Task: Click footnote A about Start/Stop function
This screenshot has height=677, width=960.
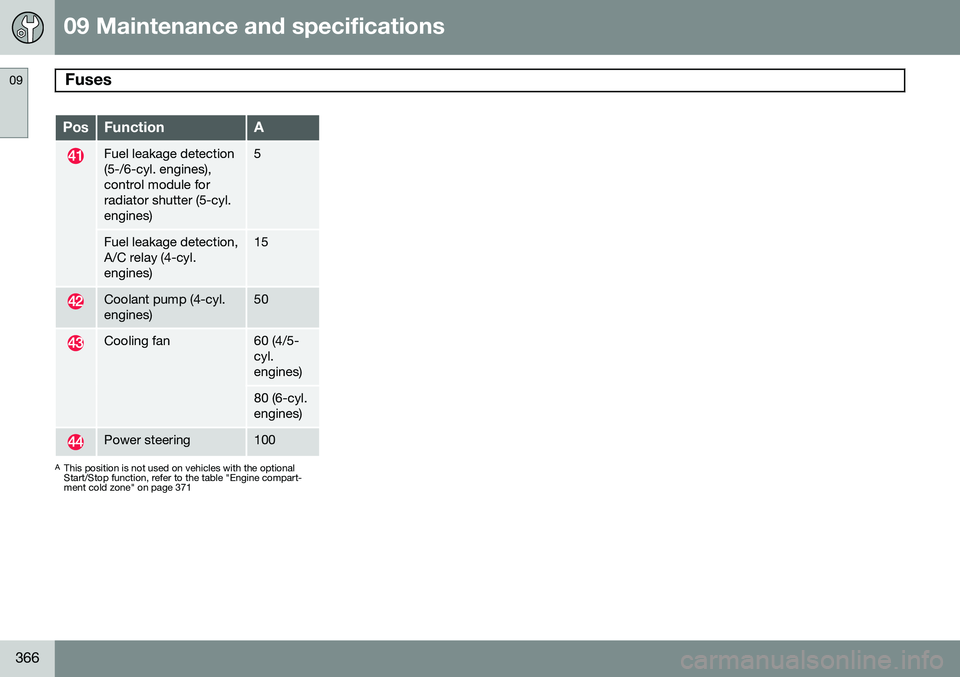Action: click(178, 478)
